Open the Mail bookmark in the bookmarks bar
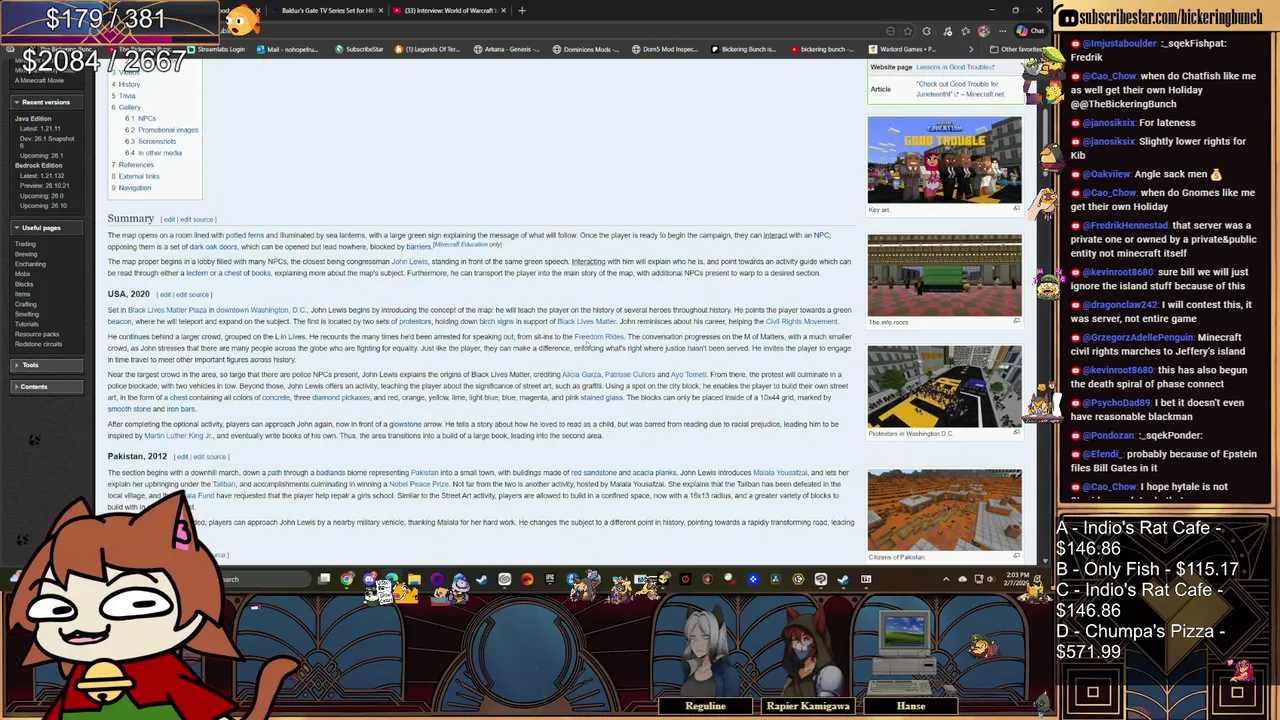This screenshot has height=720, width=1280. [290, 49]
